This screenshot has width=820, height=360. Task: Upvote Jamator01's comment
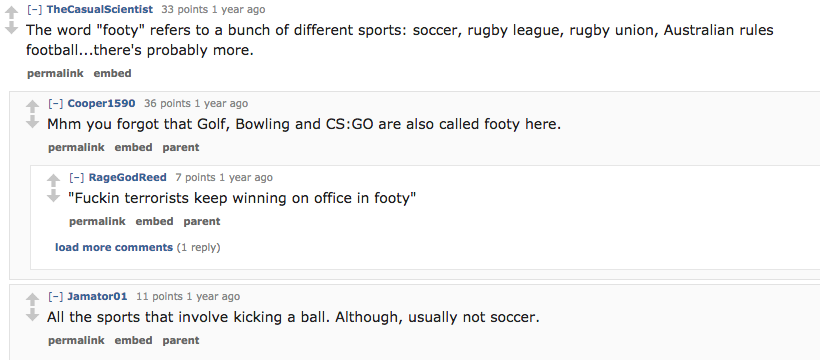click(32, 299)
